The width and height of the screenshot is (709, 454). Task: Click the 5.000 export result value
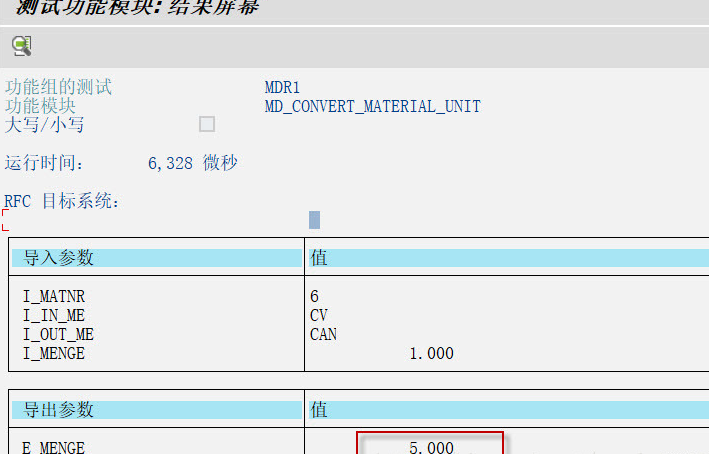point(431,447)
